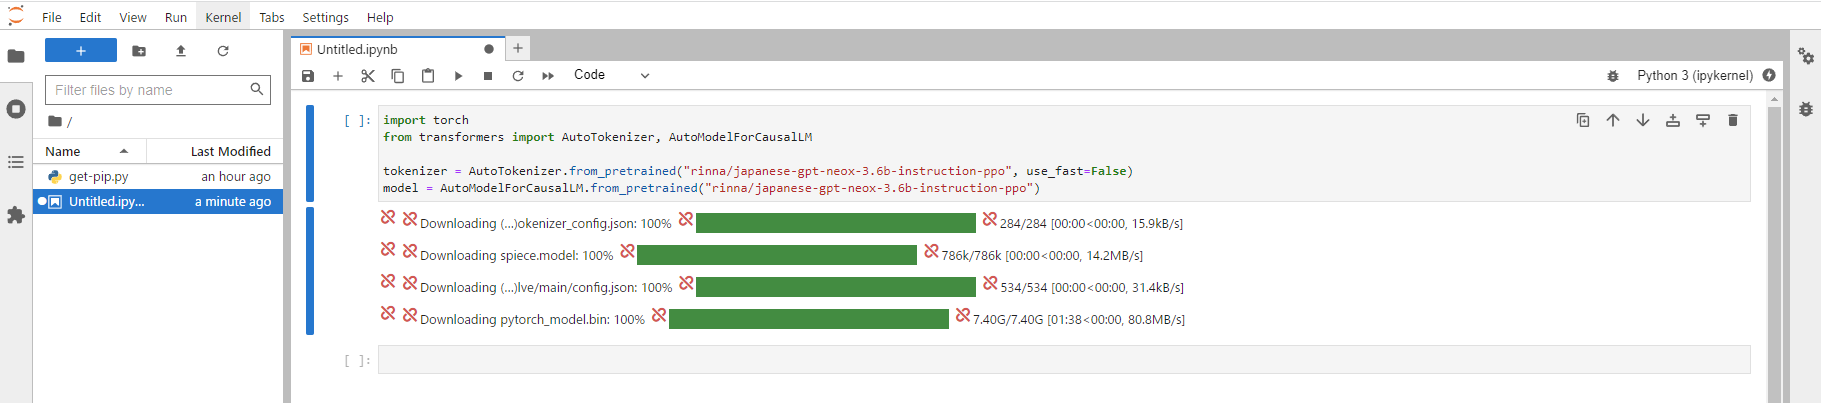Click the blue new launcher button
The width and height of the screenshot is (1821, 403).
click(81, 50)
